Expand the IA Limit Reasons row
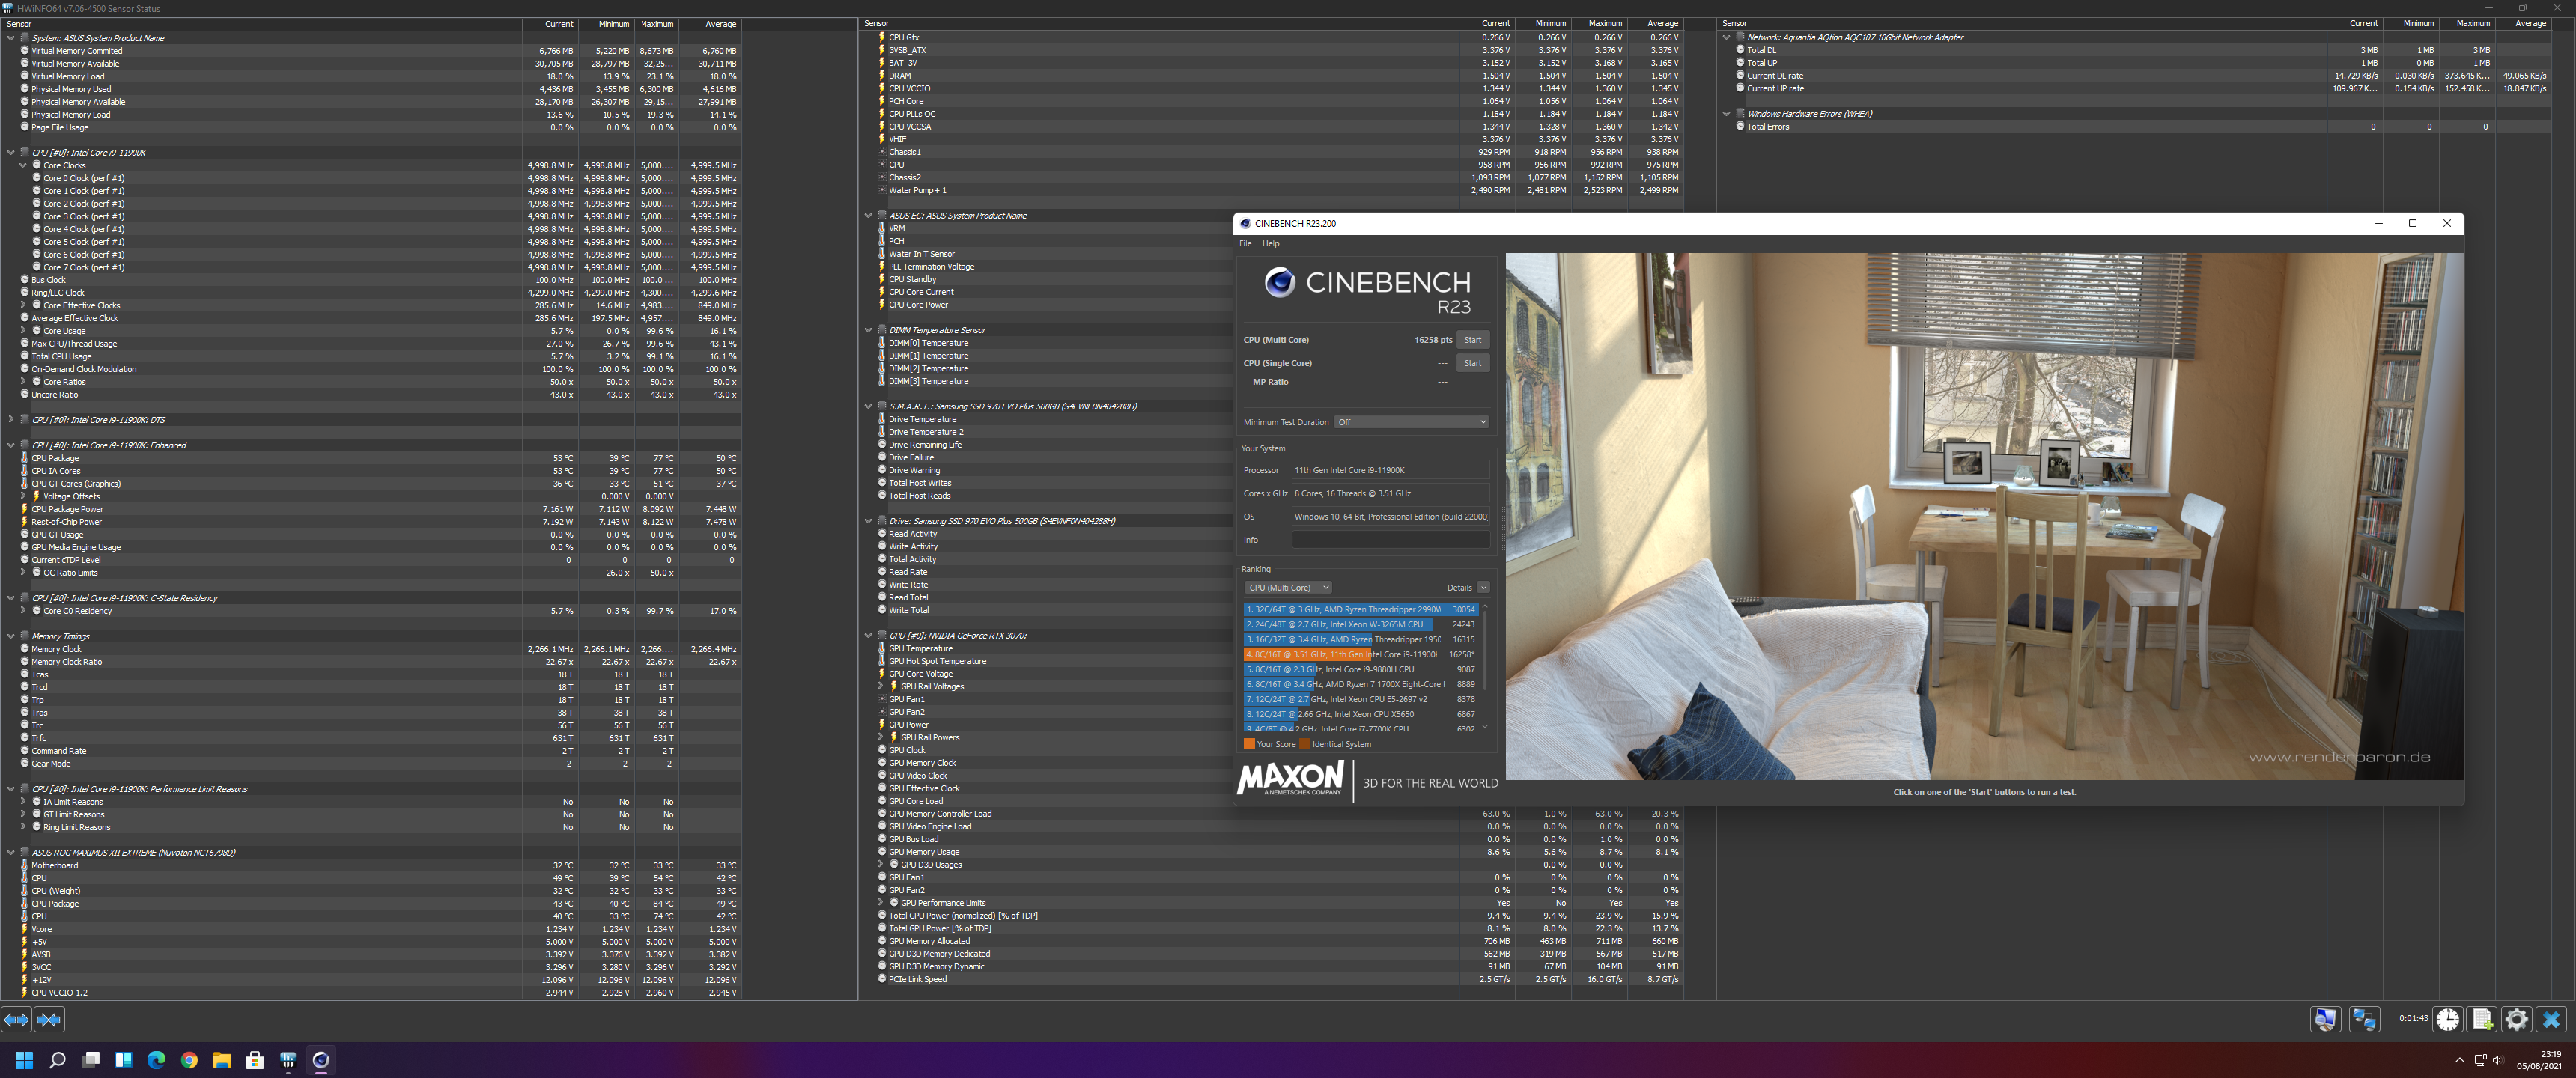The height and width of the screenshot is (1078, 2576). (23, 802)
